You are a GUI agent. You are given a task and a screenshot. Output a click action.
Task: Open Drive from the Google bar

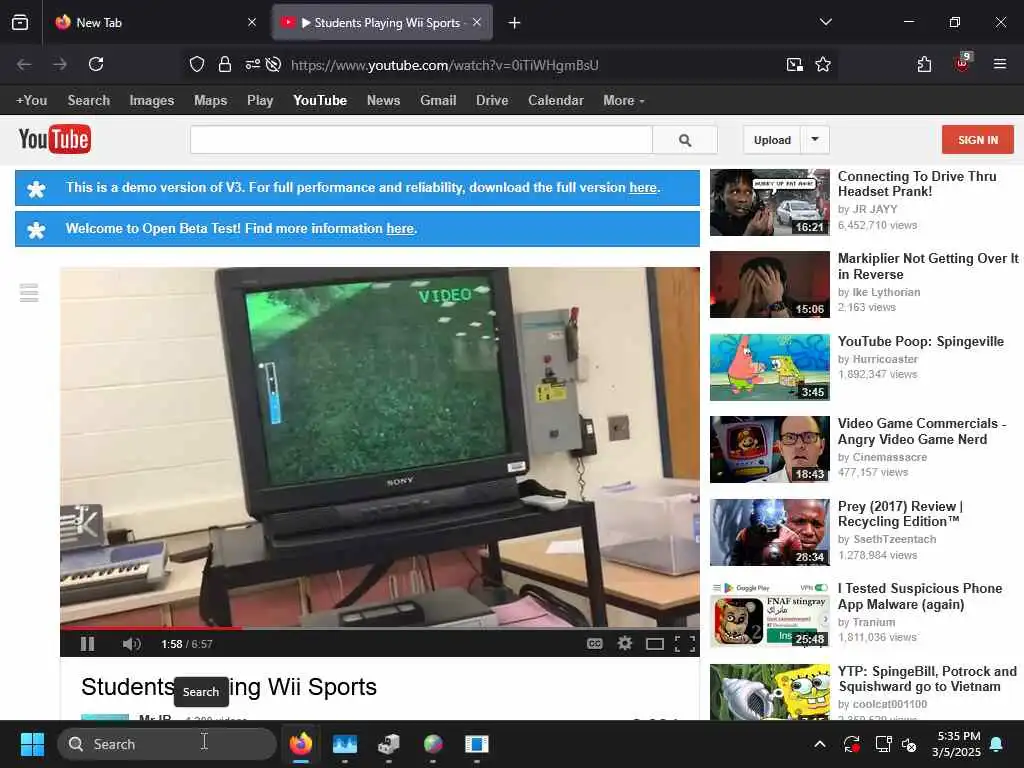pyautogui.click(x=492, y=101)
